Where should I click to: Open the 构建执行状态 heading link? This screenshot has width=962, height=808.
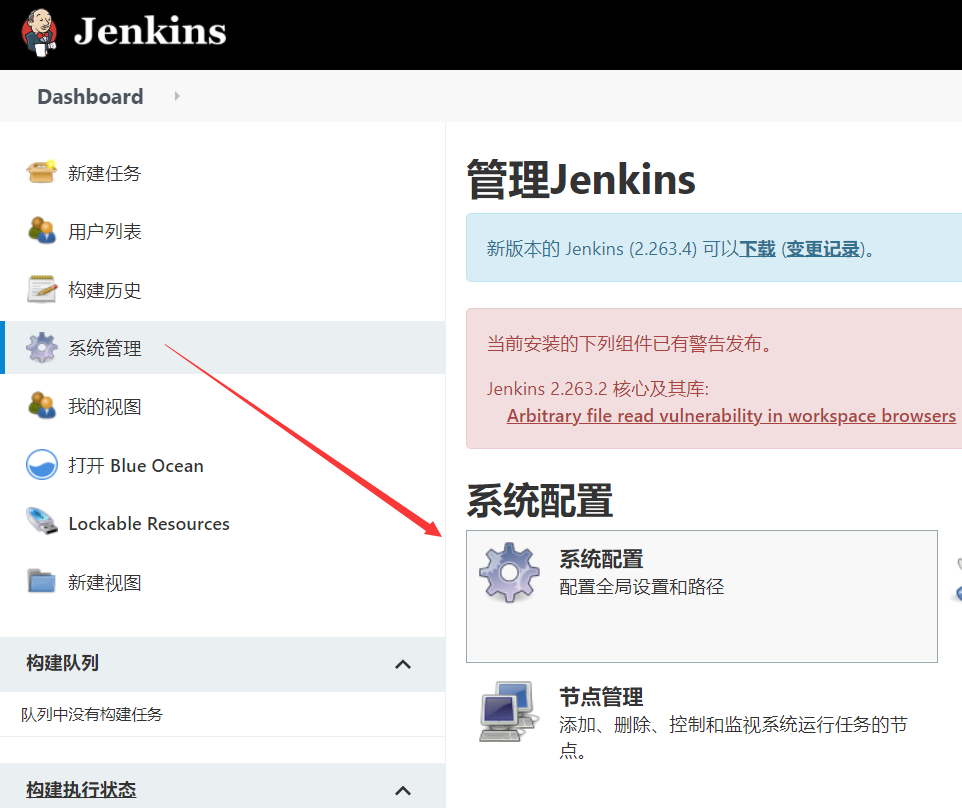[81, 789]
